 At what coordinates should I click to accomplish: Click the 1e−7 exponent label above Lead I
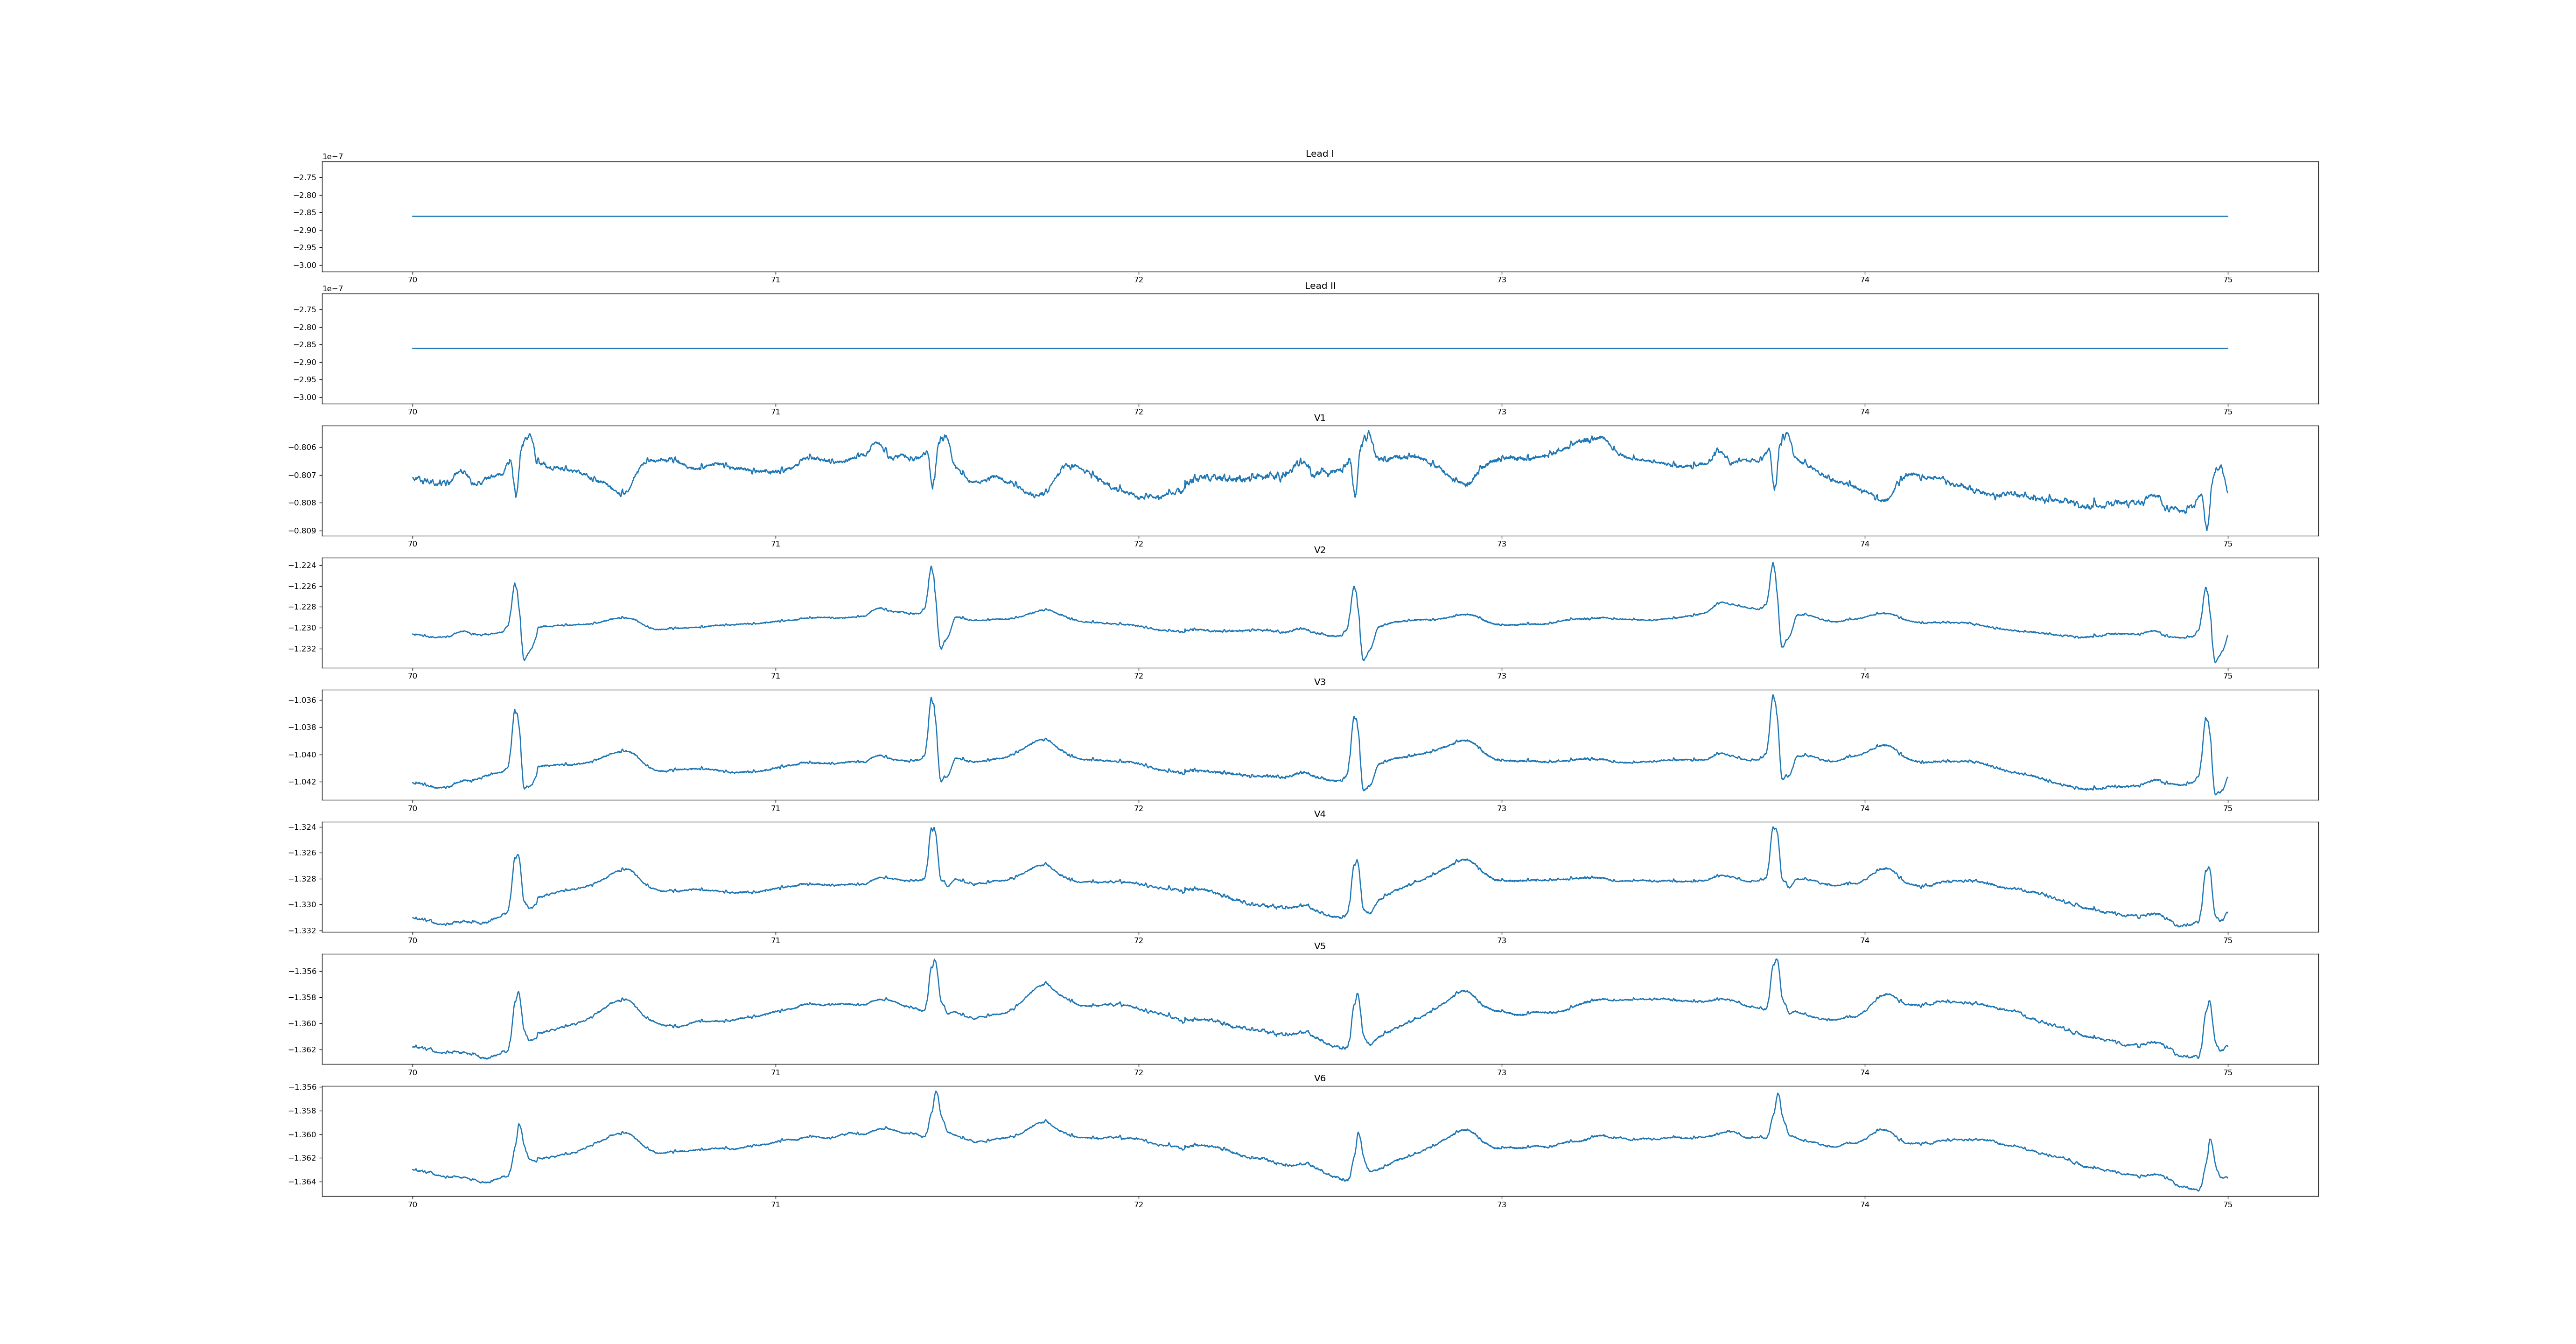coord(332,157)
